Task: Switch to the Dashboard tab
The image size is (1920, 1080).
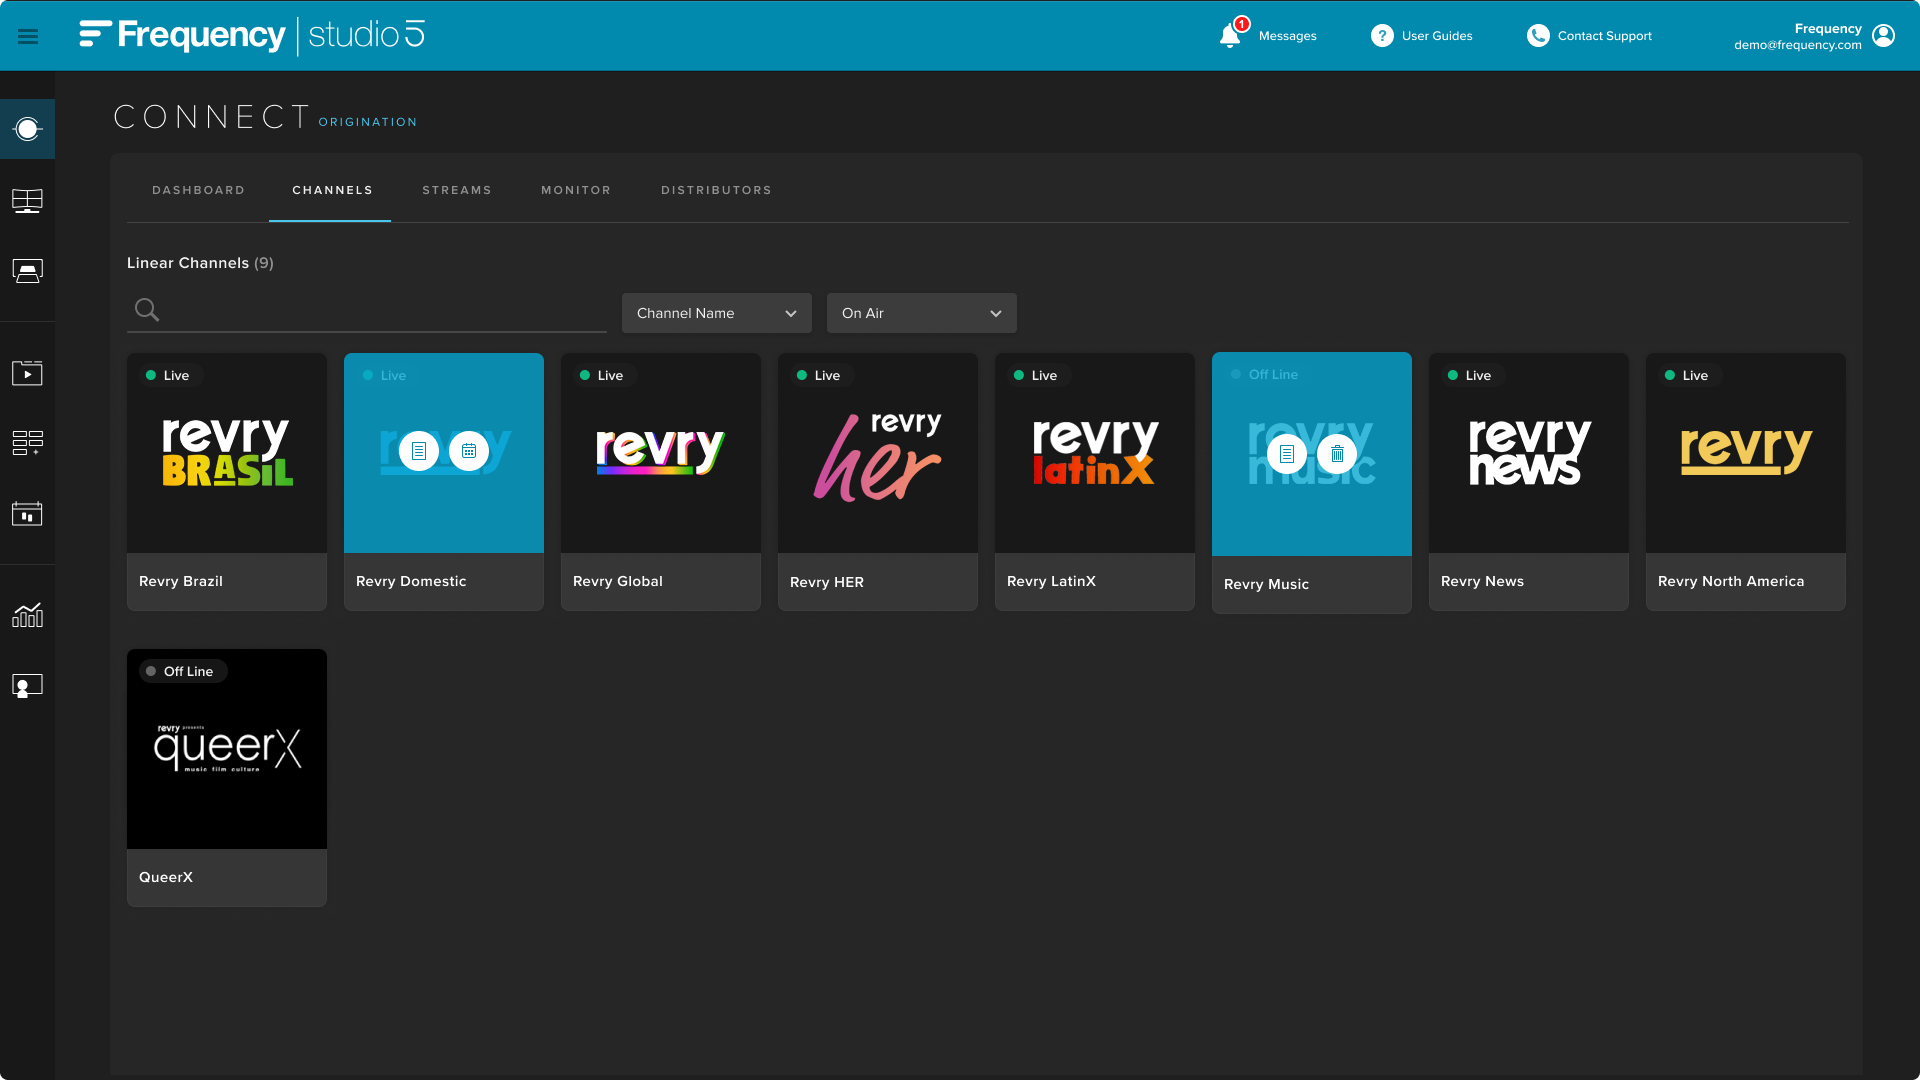Action: coord(198,190)
